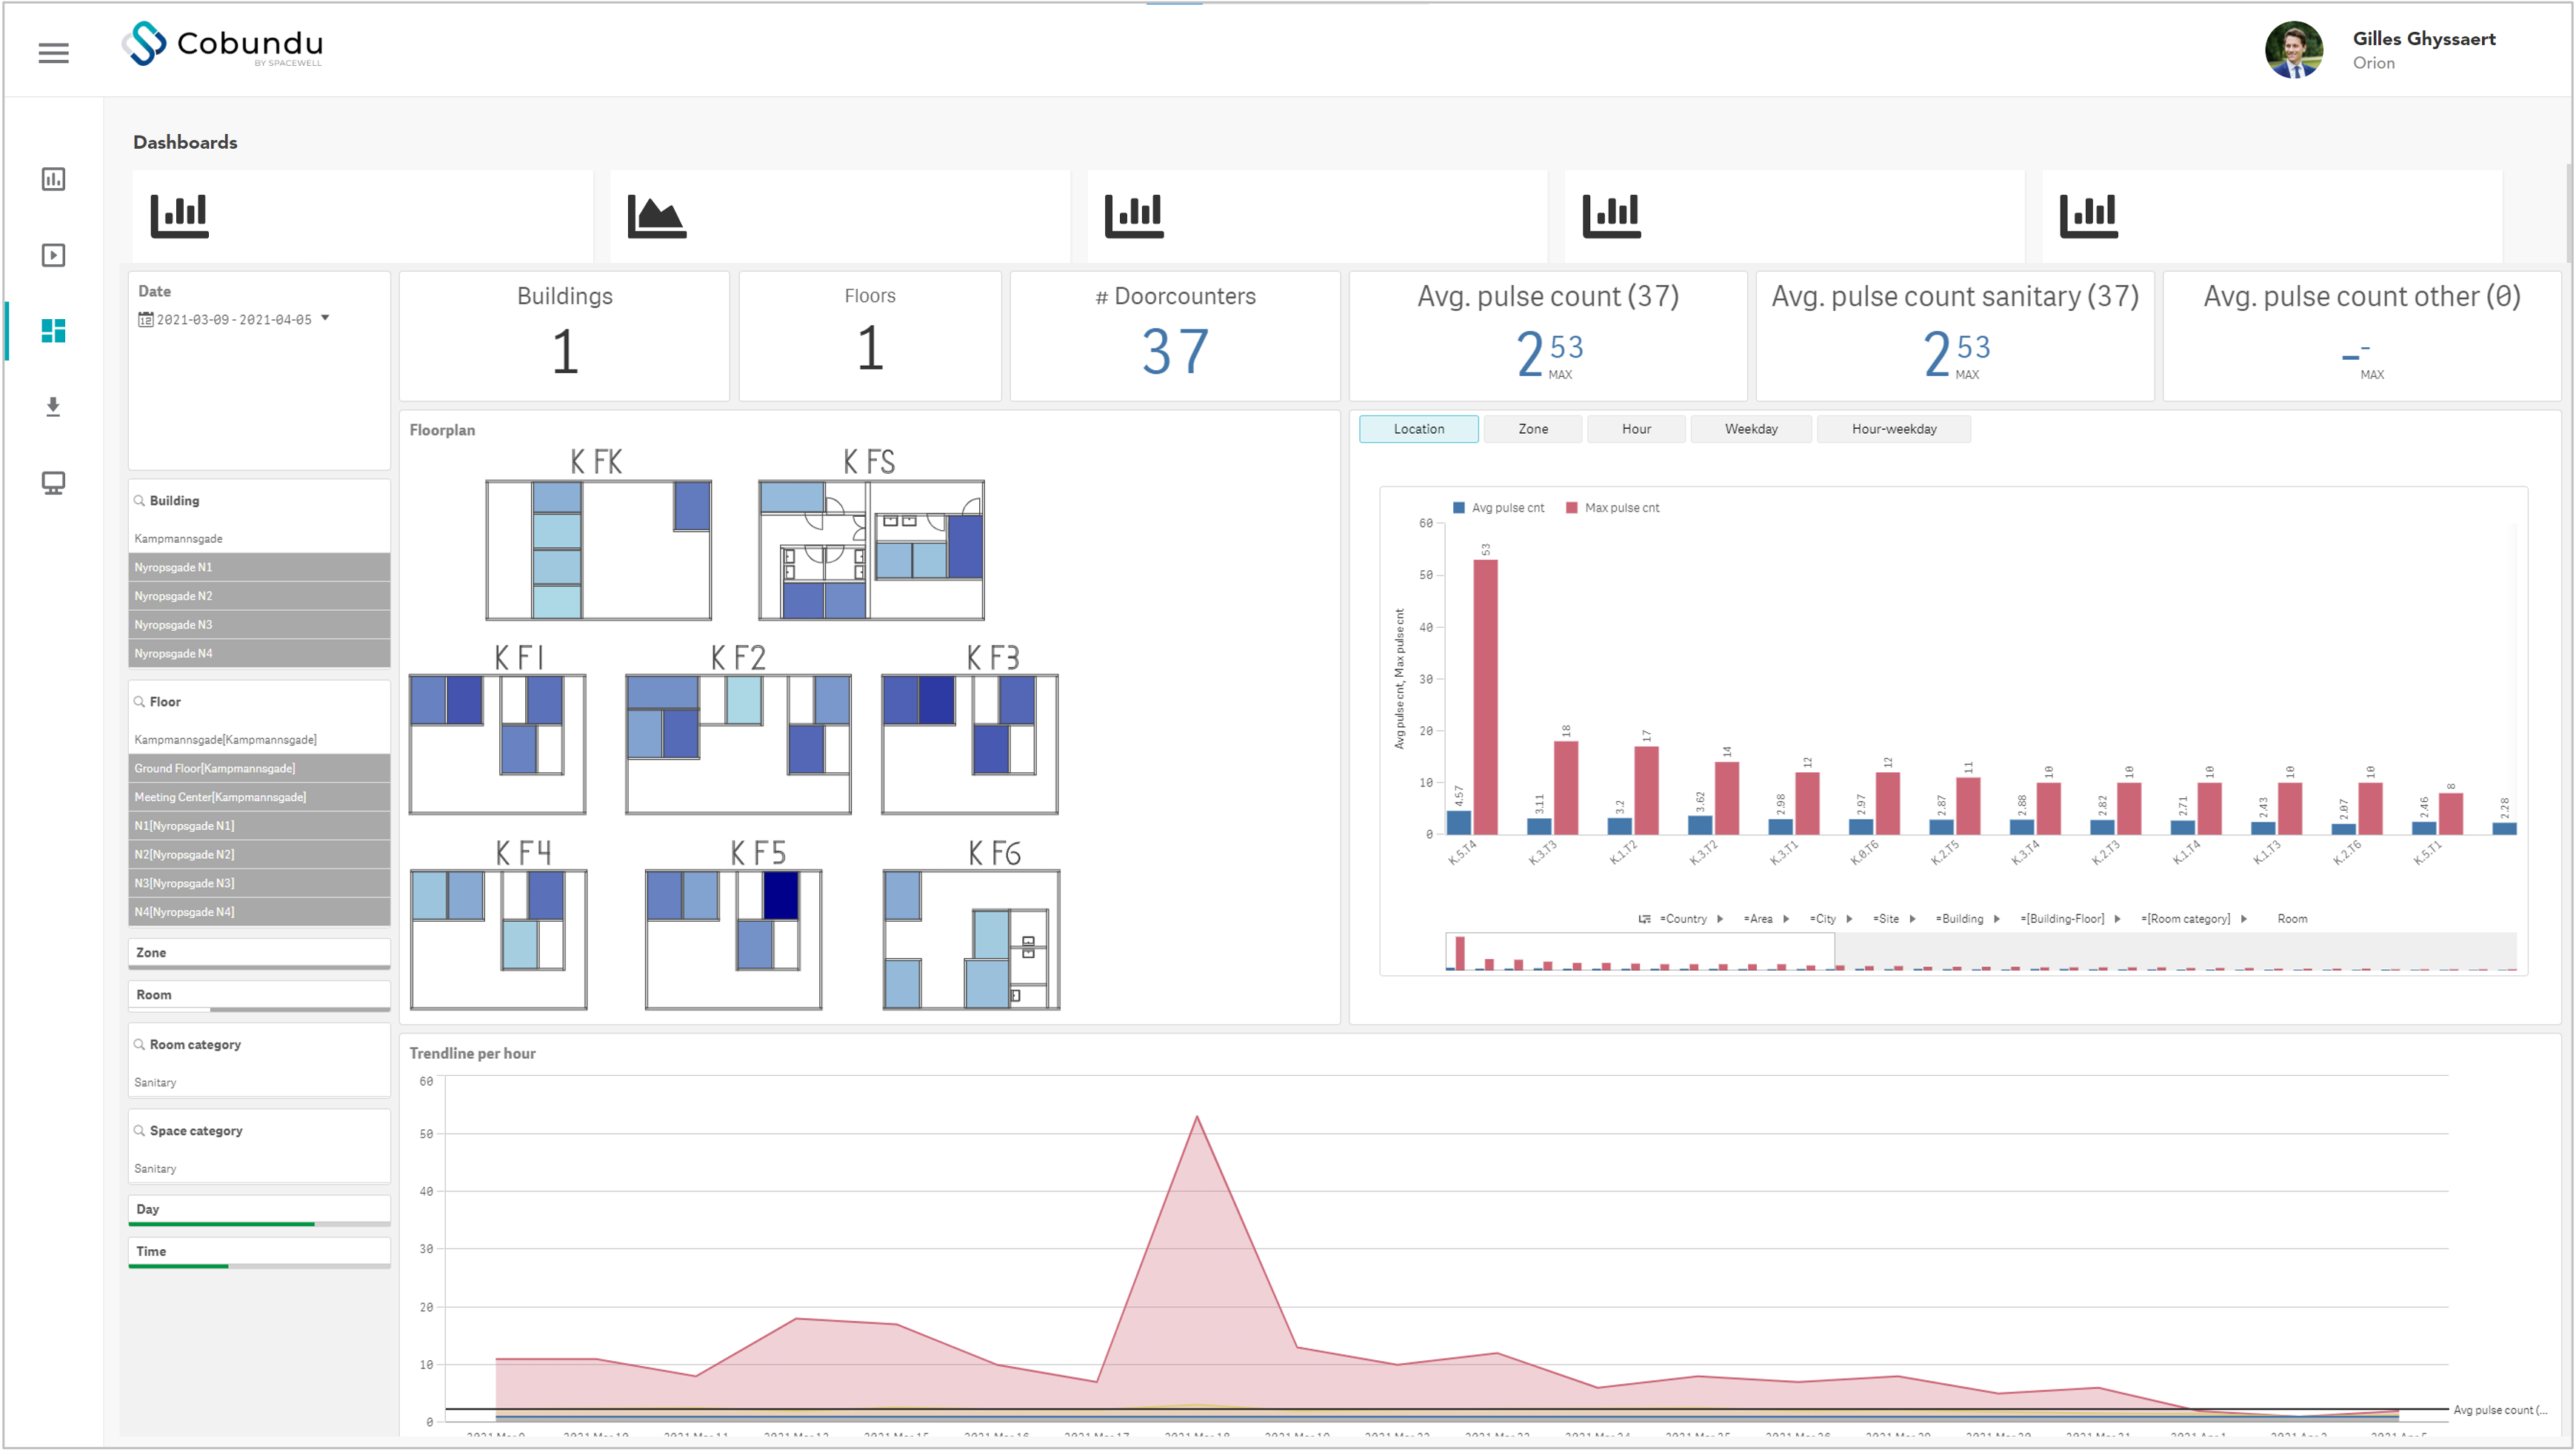Expand the date range dropdown arrow
This screenshot has width=2576, height=1452.
[x=325, y=318]
